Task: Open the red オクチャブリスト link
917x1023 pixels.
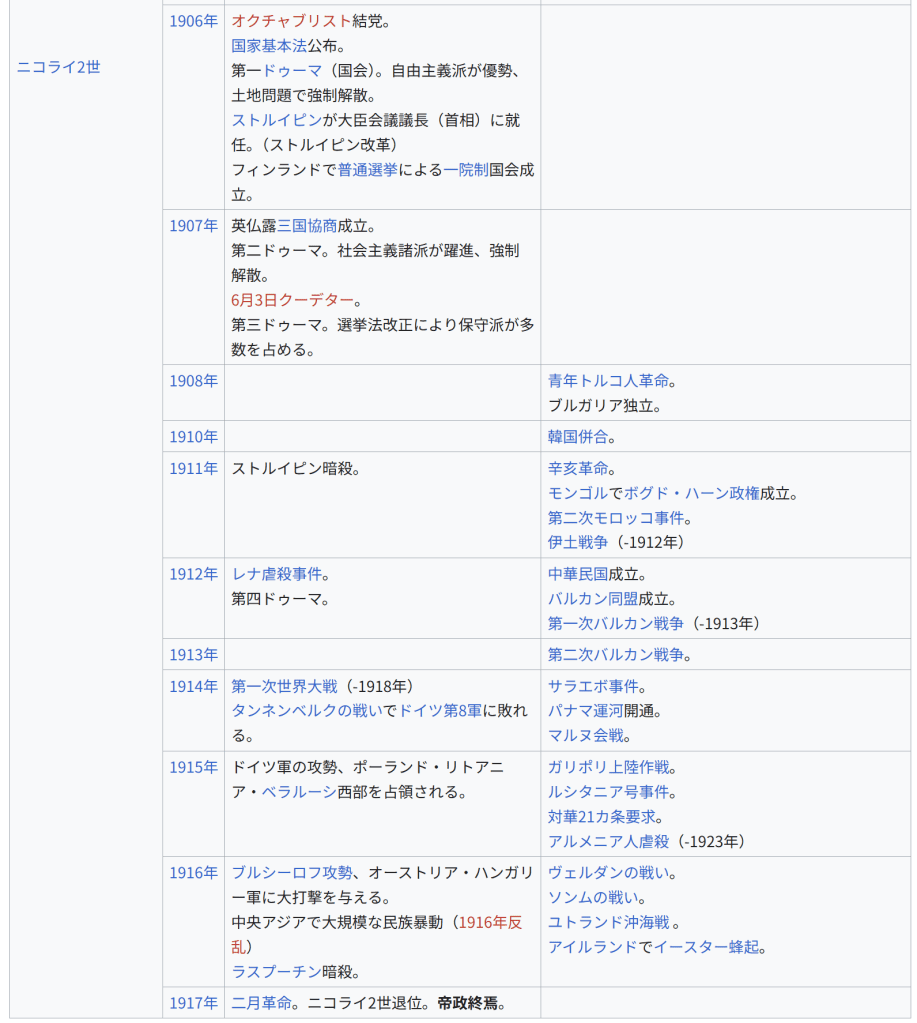Action: 291,21
